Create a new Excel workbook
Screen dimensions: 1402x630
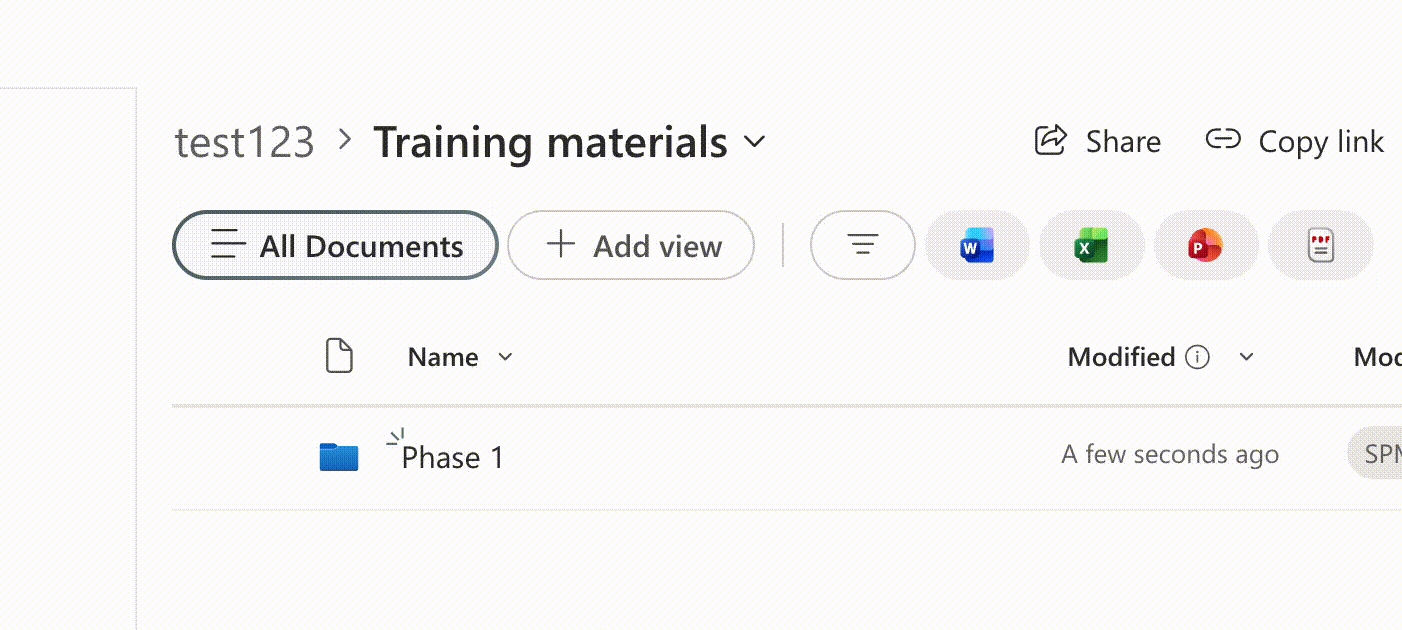point(1092,245)
